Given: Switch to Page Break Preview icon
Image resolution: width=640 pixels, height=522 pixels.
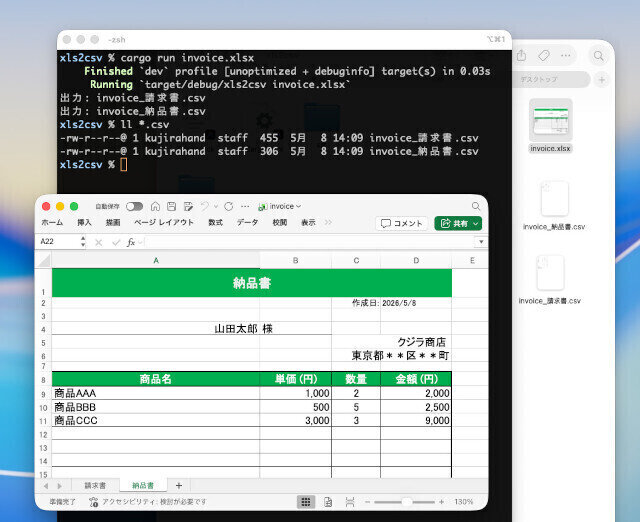Looking at the screenshot, I should click(x=350, y=502).
